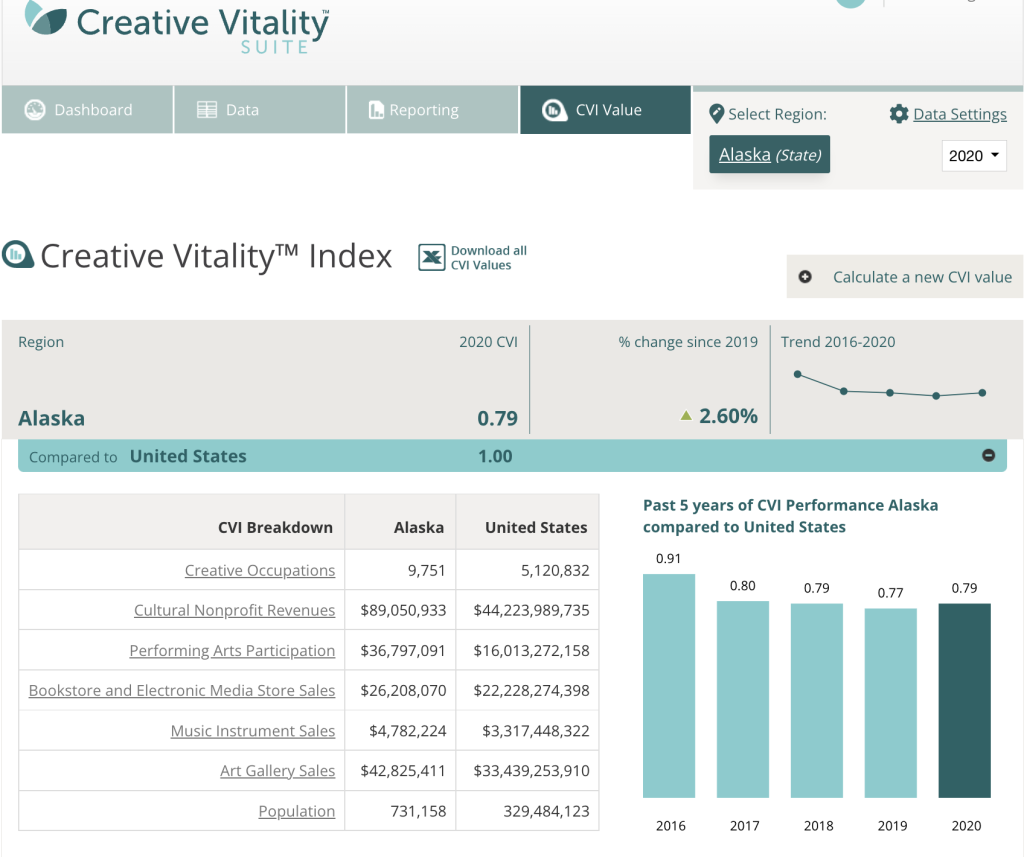Click the 2.60% change value

point(728,415)
